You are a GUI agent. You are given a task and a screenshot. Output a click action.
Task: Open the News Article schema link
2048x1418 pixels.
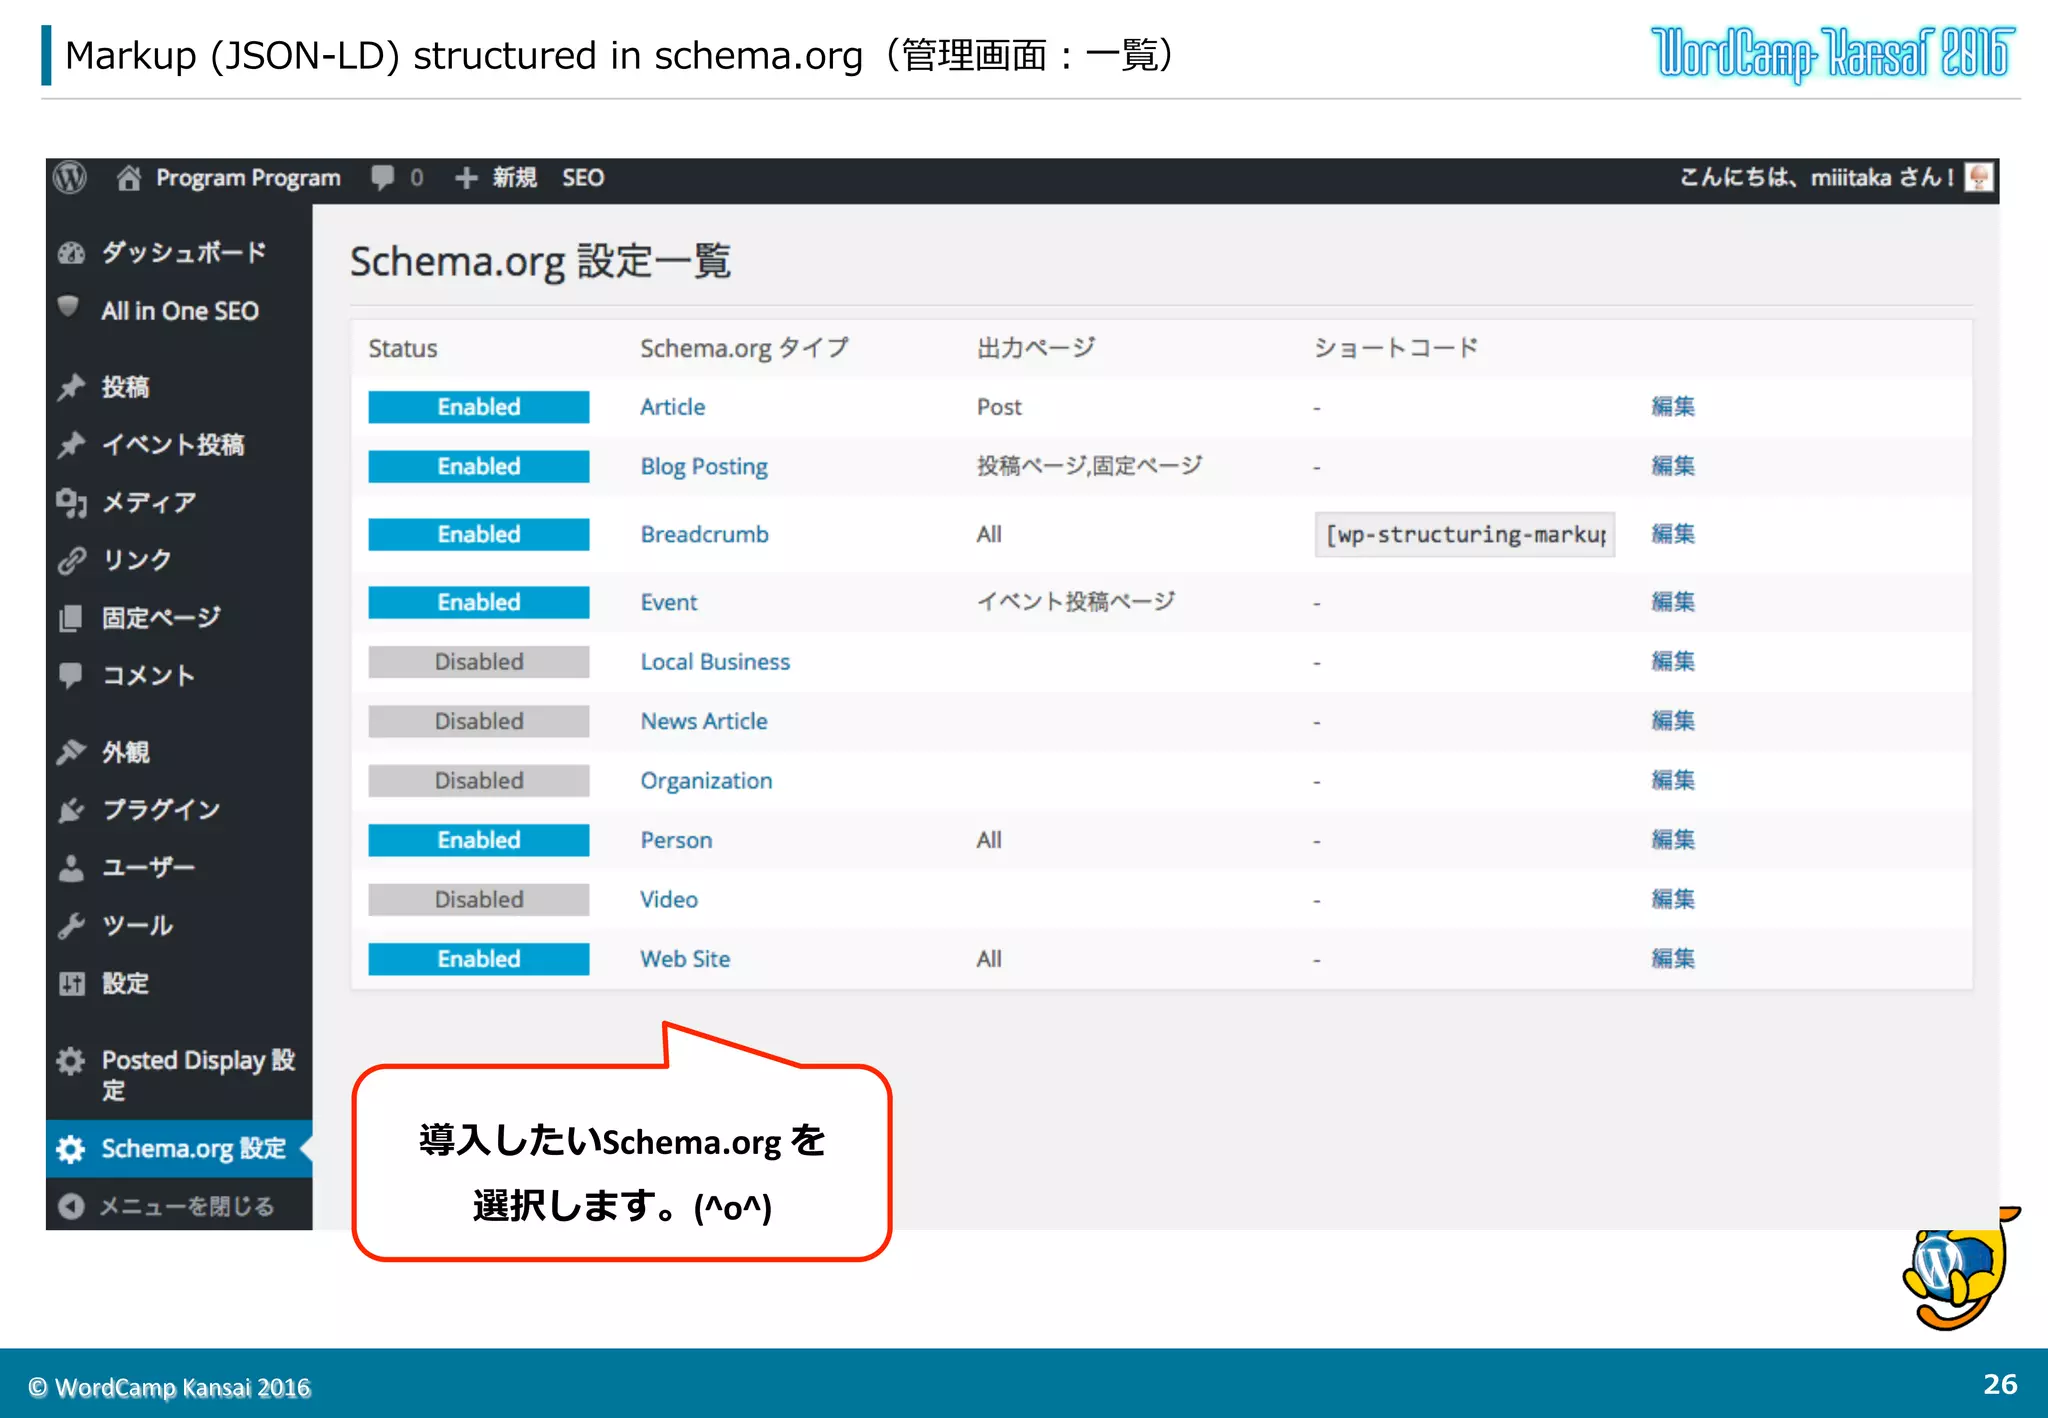click(x=704, y=721)
